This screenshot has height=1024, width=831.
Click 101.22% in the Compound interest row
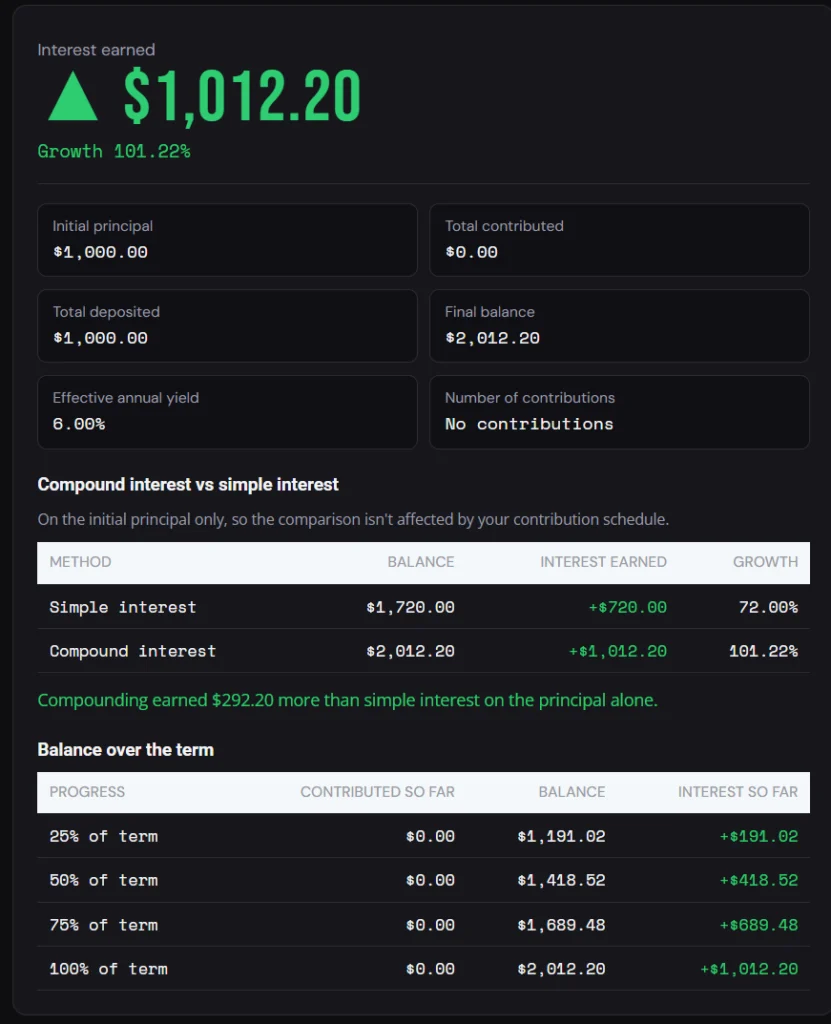763,652
